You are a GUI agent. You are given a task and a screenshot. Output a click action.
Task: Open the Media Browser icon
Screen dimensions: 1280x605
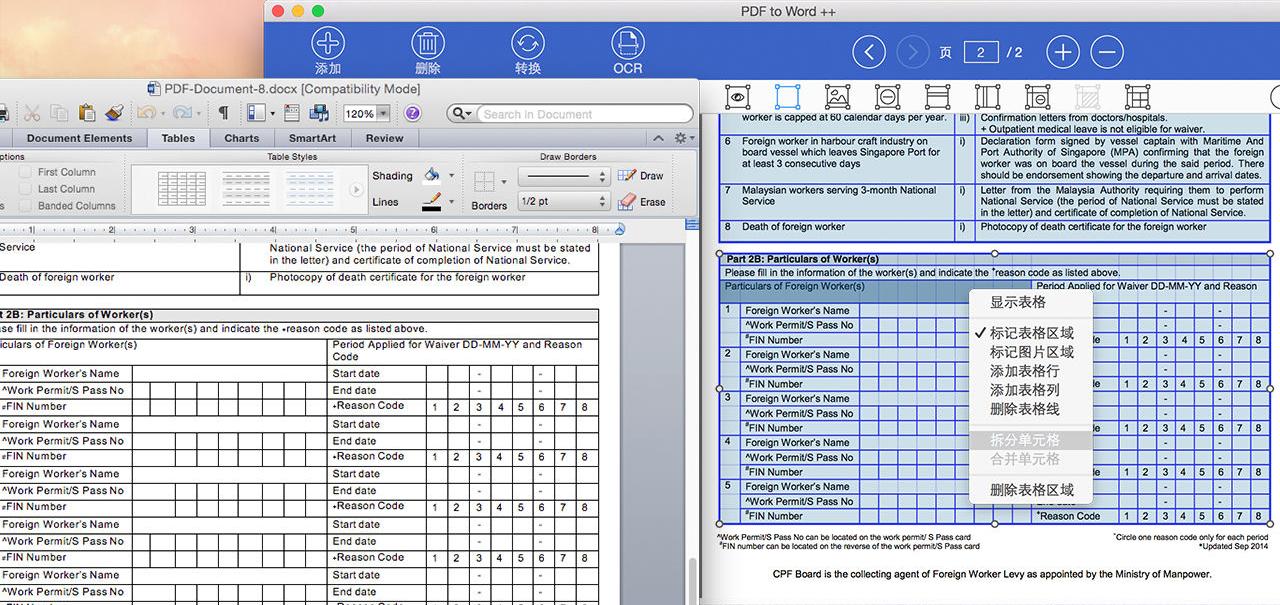click(x=320, y=113)
